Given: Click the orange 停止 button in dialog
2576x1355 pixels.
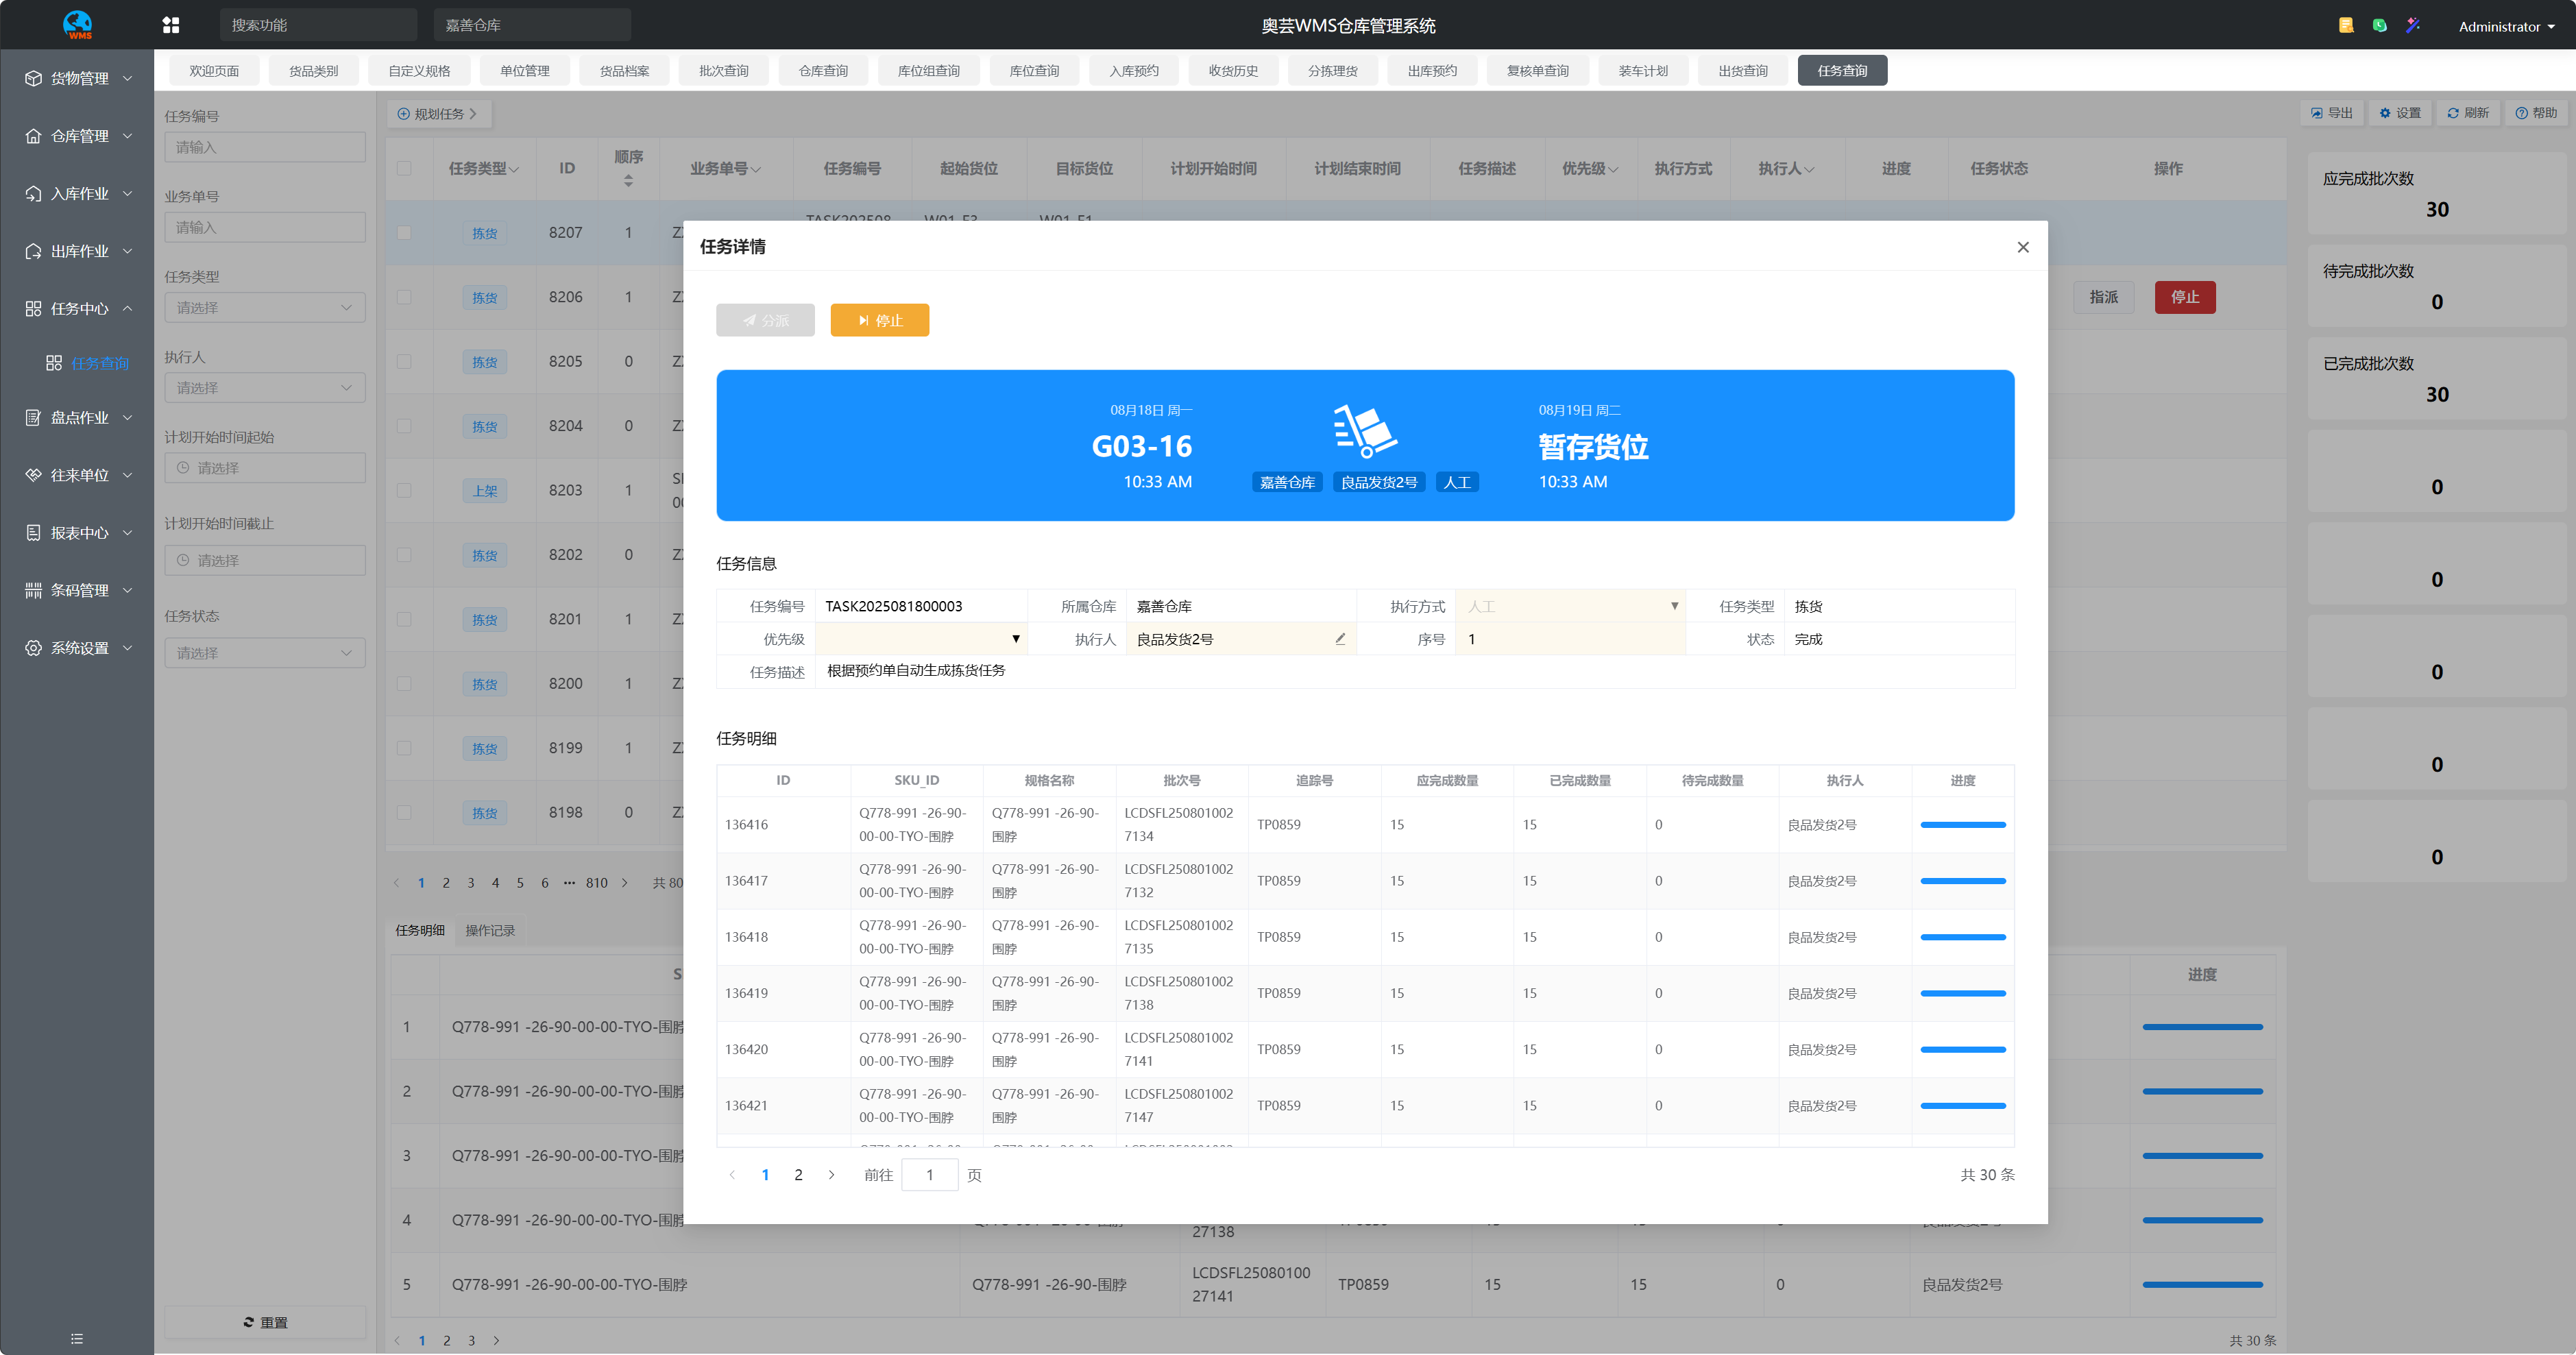Looking at the screenshot, I should 879,320.
